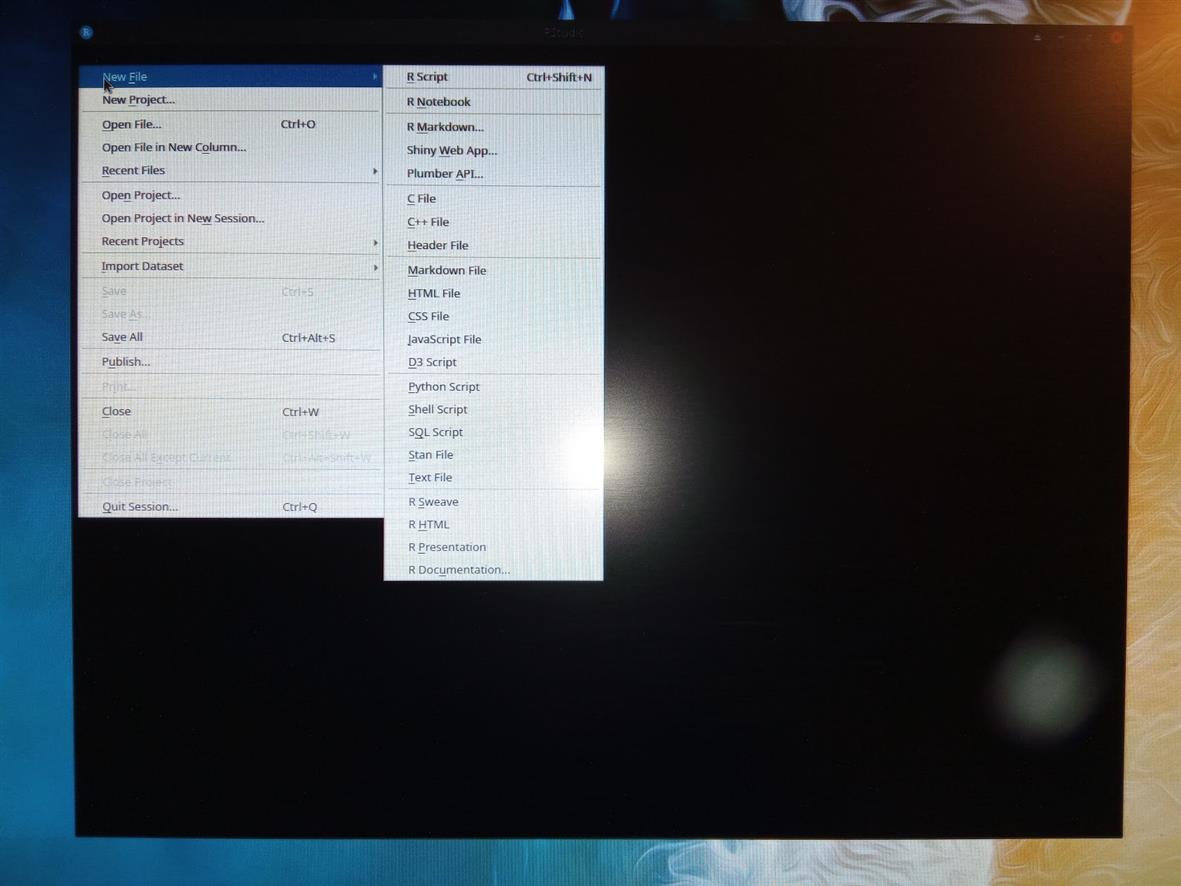
Task: Create a new R Presentation
Action: [x=447, y=547]
